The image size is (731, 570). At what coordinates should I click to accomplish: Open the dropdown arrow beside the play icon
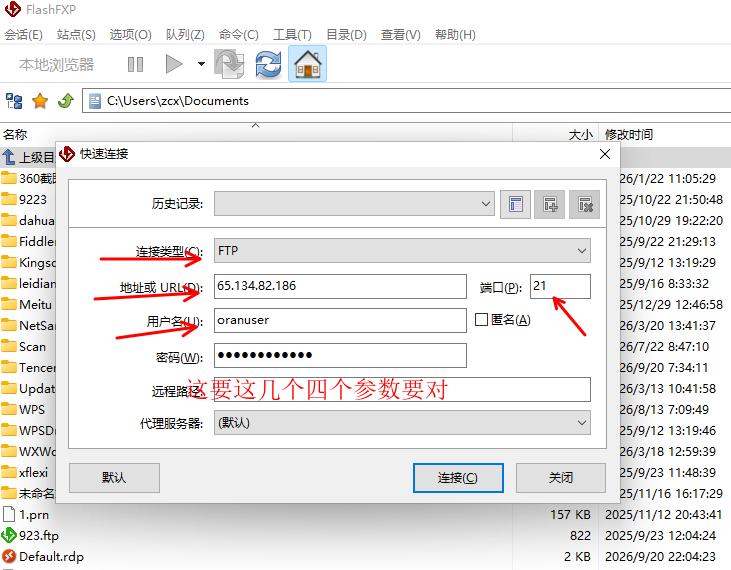tap(201, 64)
